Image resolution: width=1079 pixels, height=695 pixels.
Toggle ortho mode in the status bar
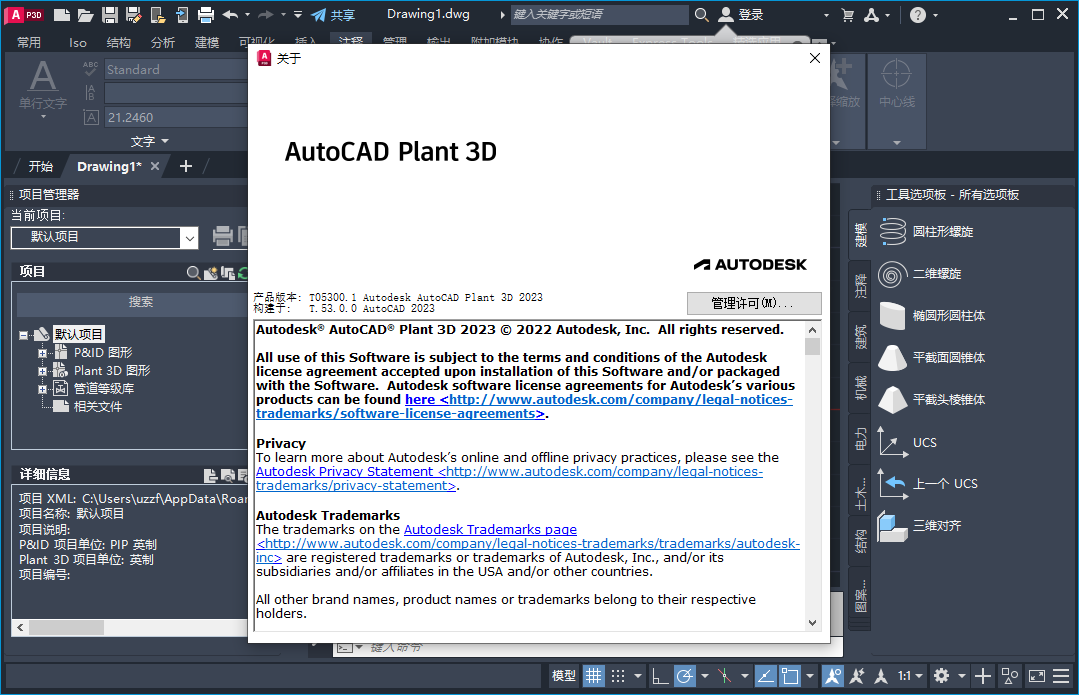point(661,676)
